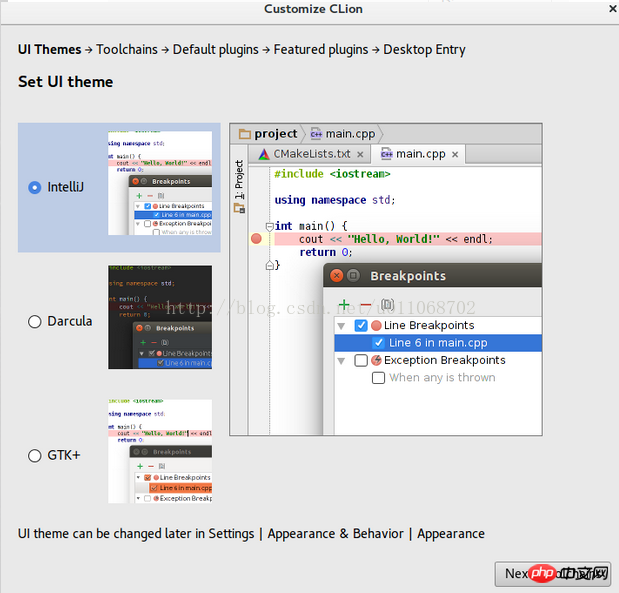Viewport: 619px width, 593px height.
Task: Close the Customize CLion dialog
Action: 612,8
